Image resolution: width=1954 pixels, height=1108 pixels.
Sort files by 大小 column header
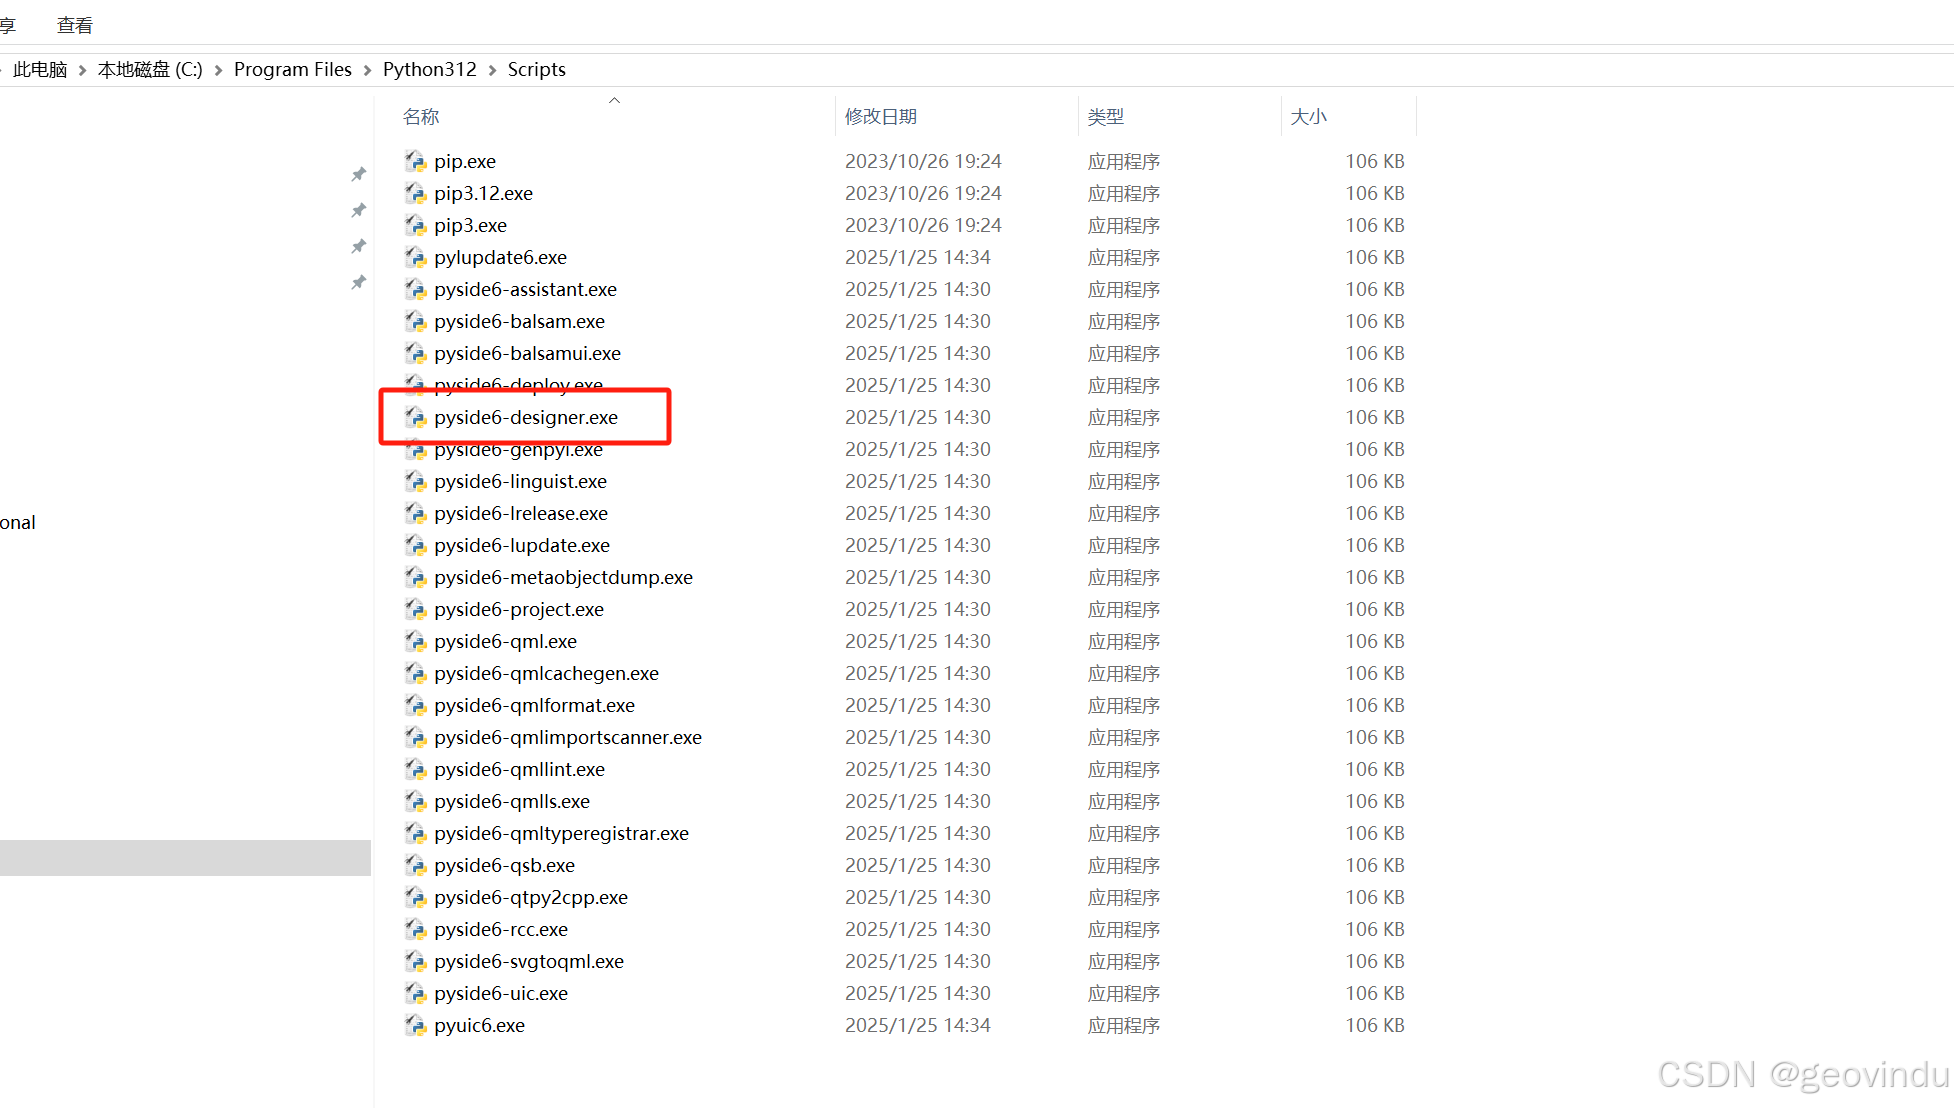[x=1309, y=117]
